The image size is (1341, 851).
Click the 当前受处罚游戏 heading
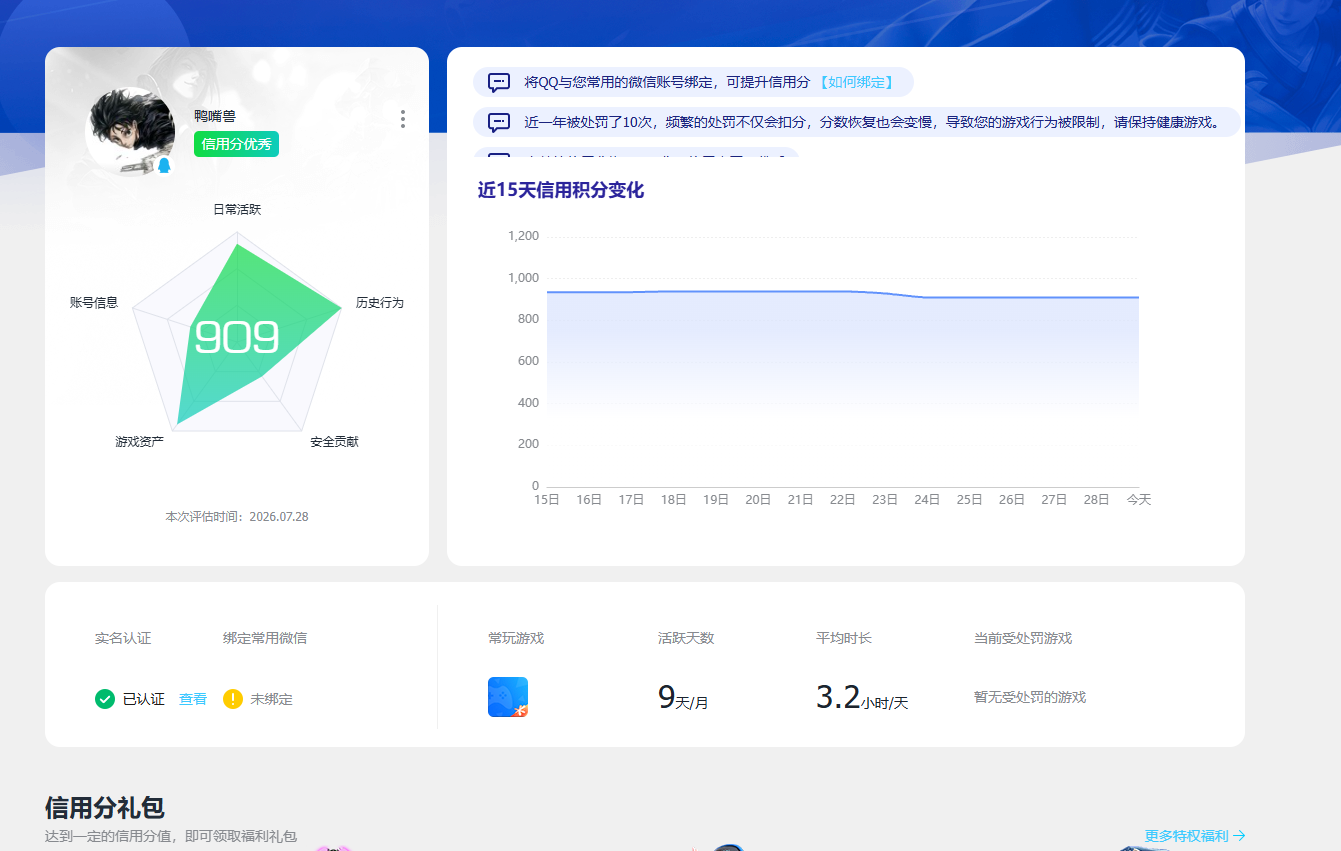pos(1023,638)
